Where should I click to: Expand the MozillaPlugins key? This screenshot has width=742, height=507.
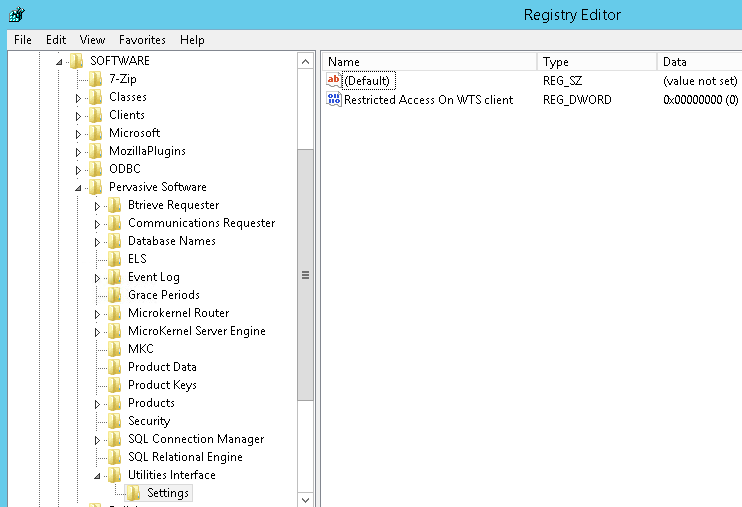coord(78,152)
